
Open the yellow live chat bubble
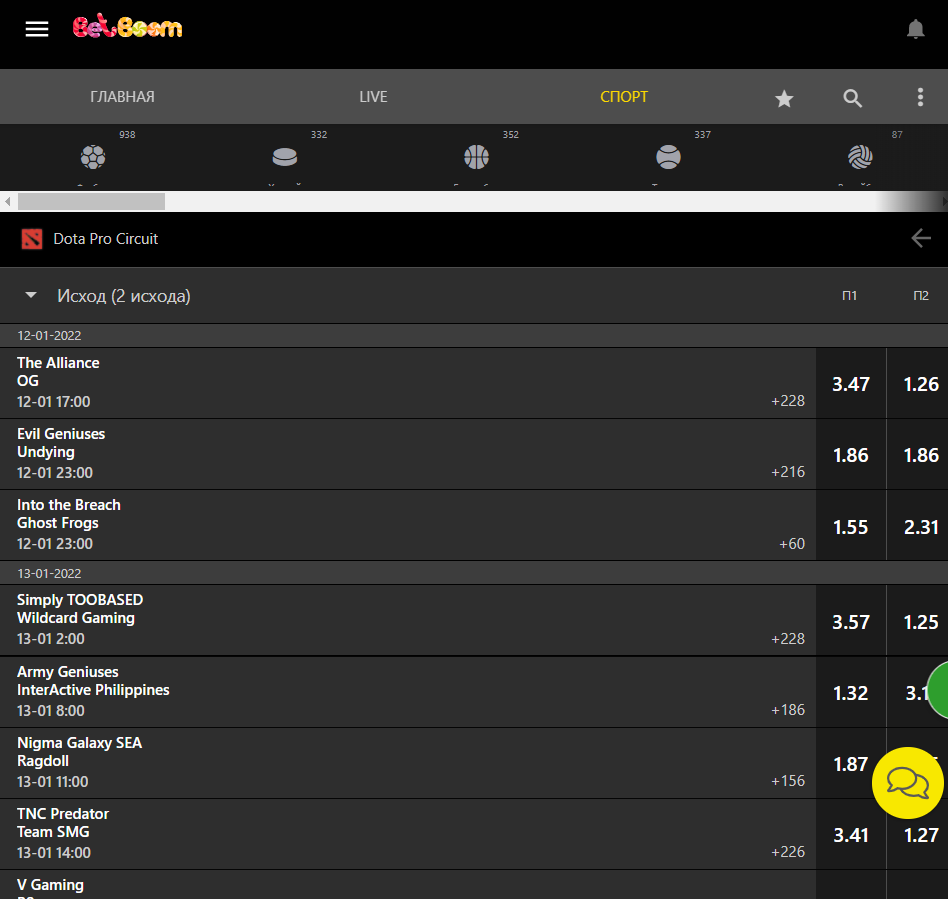[907, 783]
